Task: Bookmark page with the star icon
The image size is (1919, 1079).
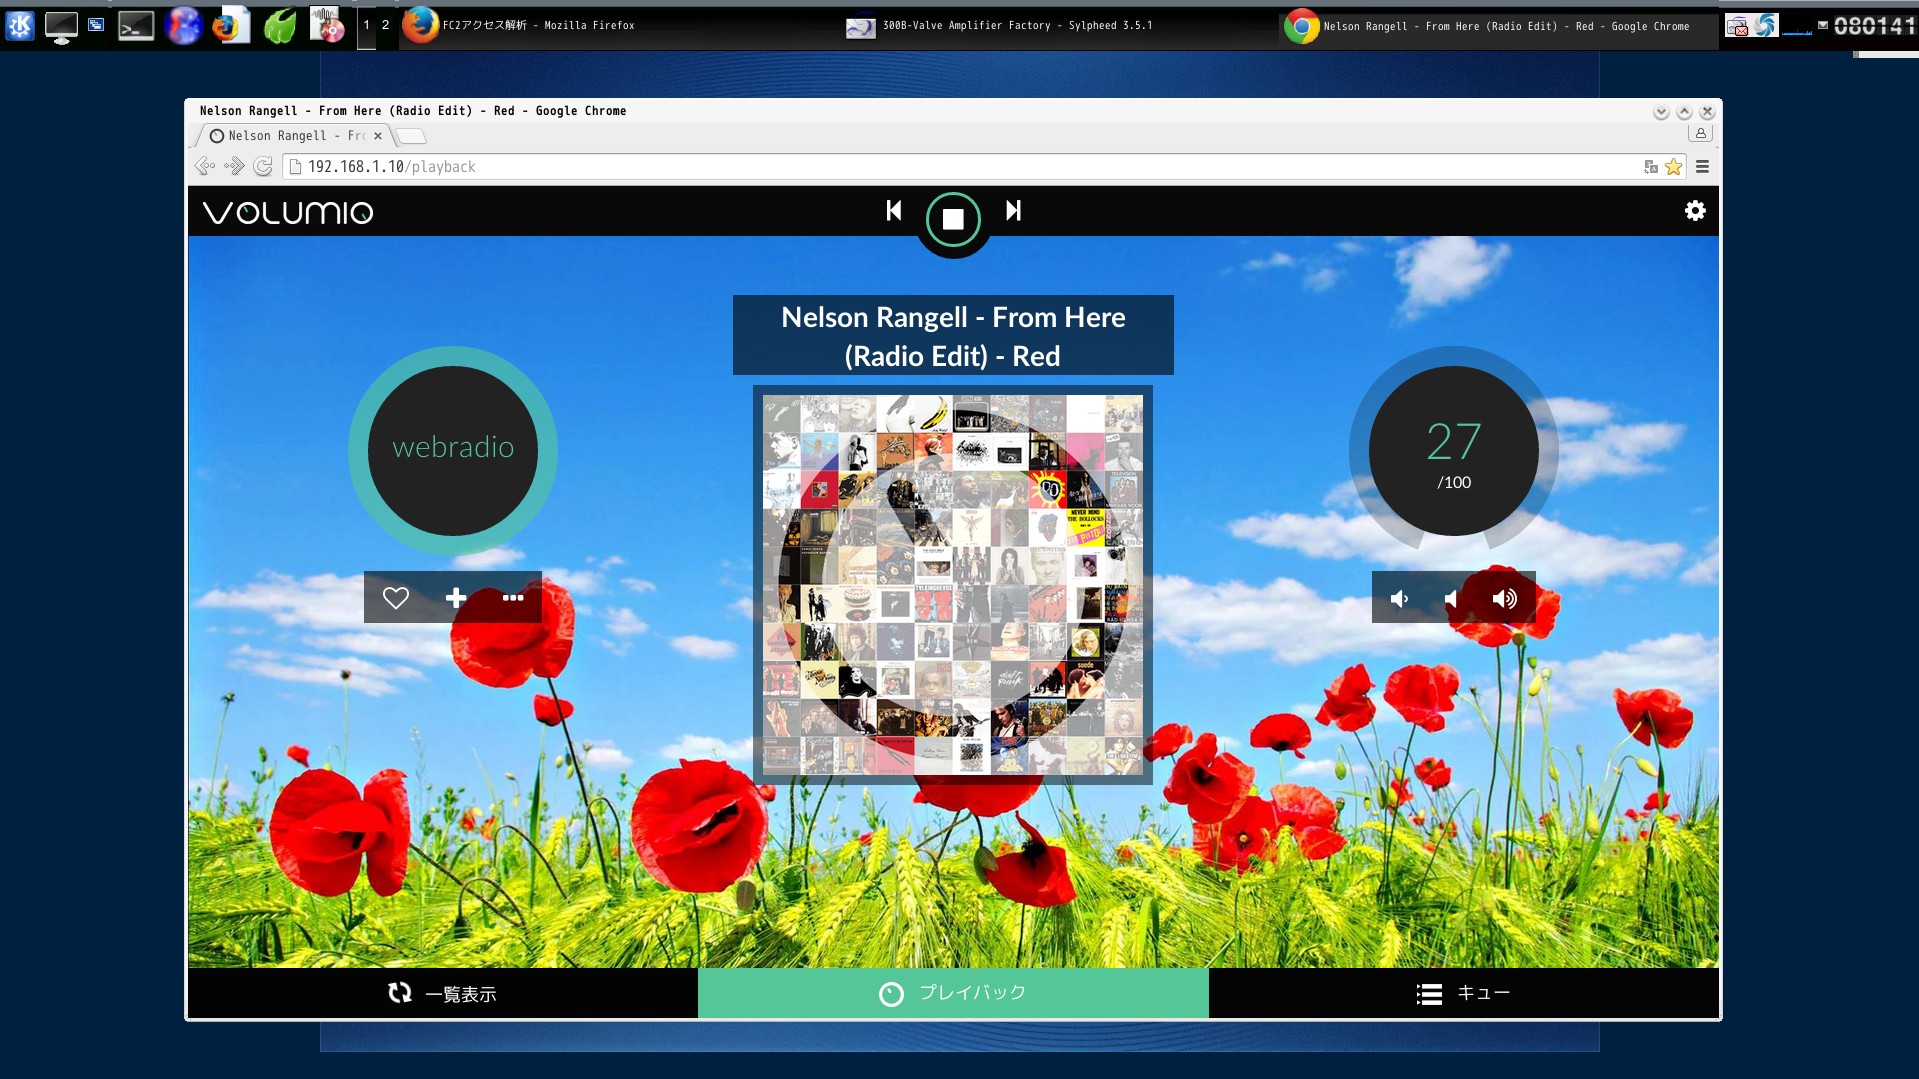Action: pos(1673,167)
